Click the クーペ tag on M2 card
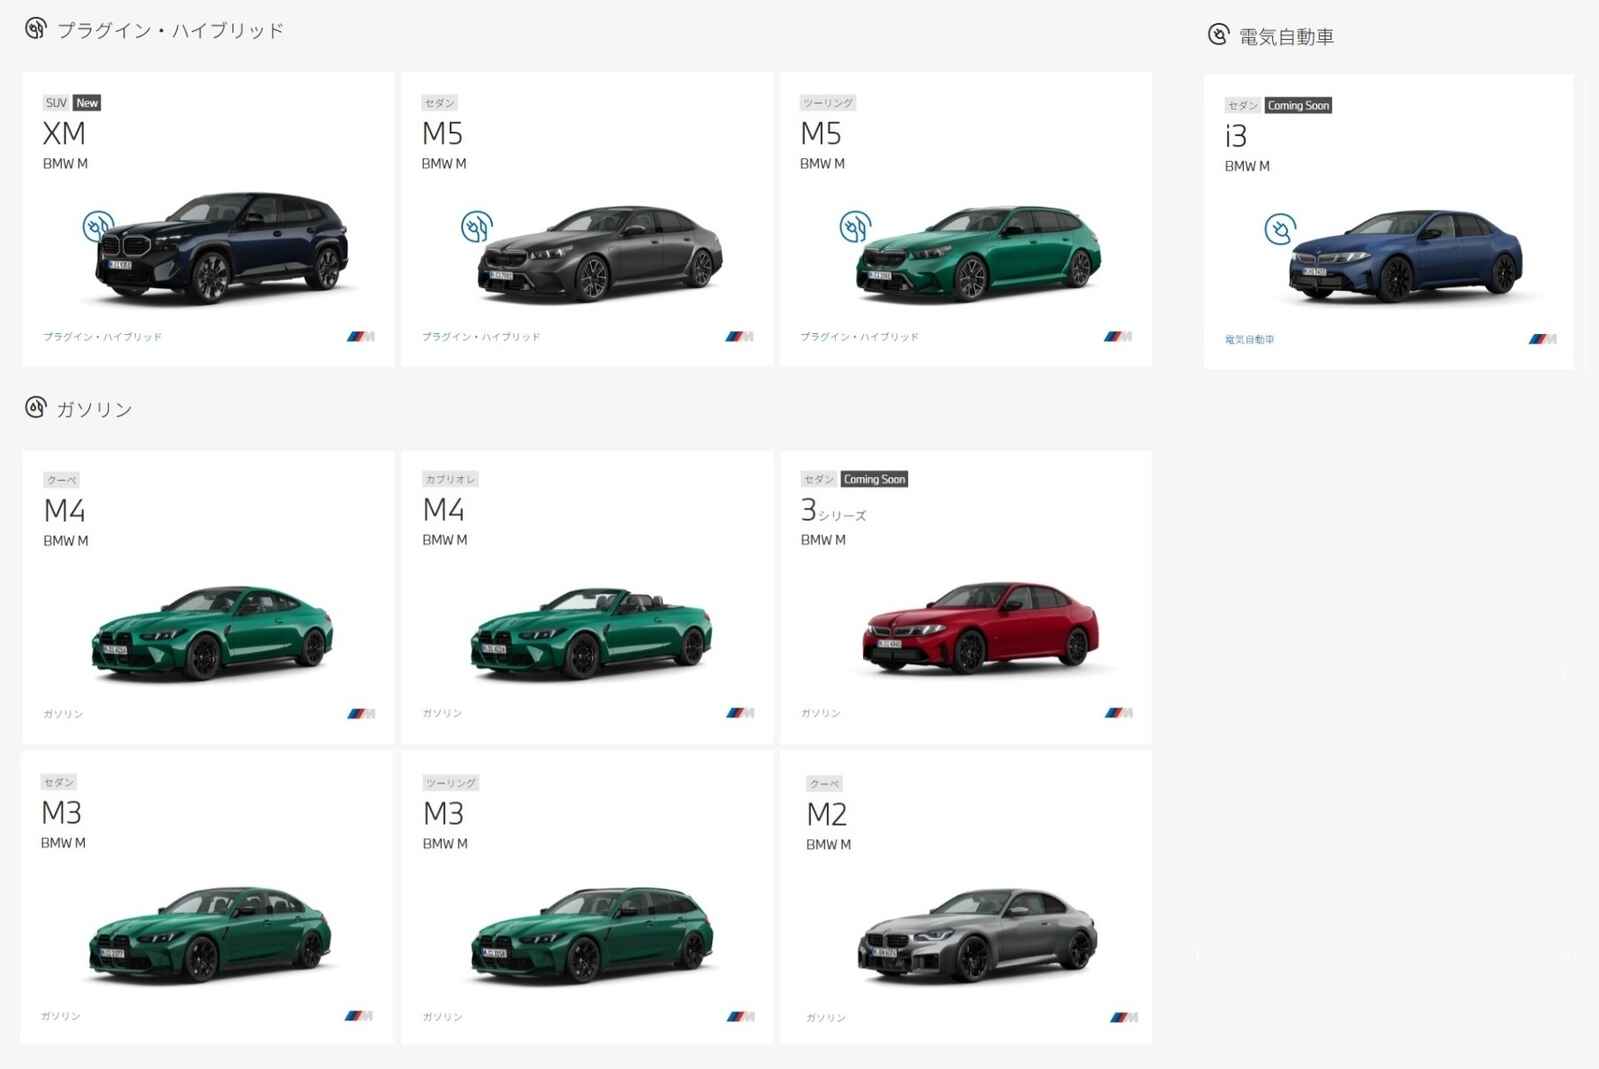1599x1069 pixels. 824,784
